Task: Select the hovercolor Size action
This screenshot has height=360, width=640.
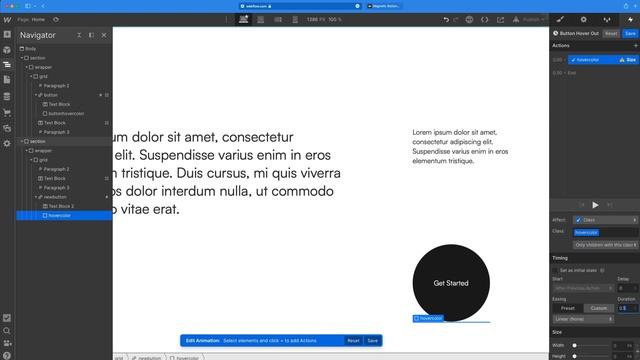Action: [x=603, y=60]
